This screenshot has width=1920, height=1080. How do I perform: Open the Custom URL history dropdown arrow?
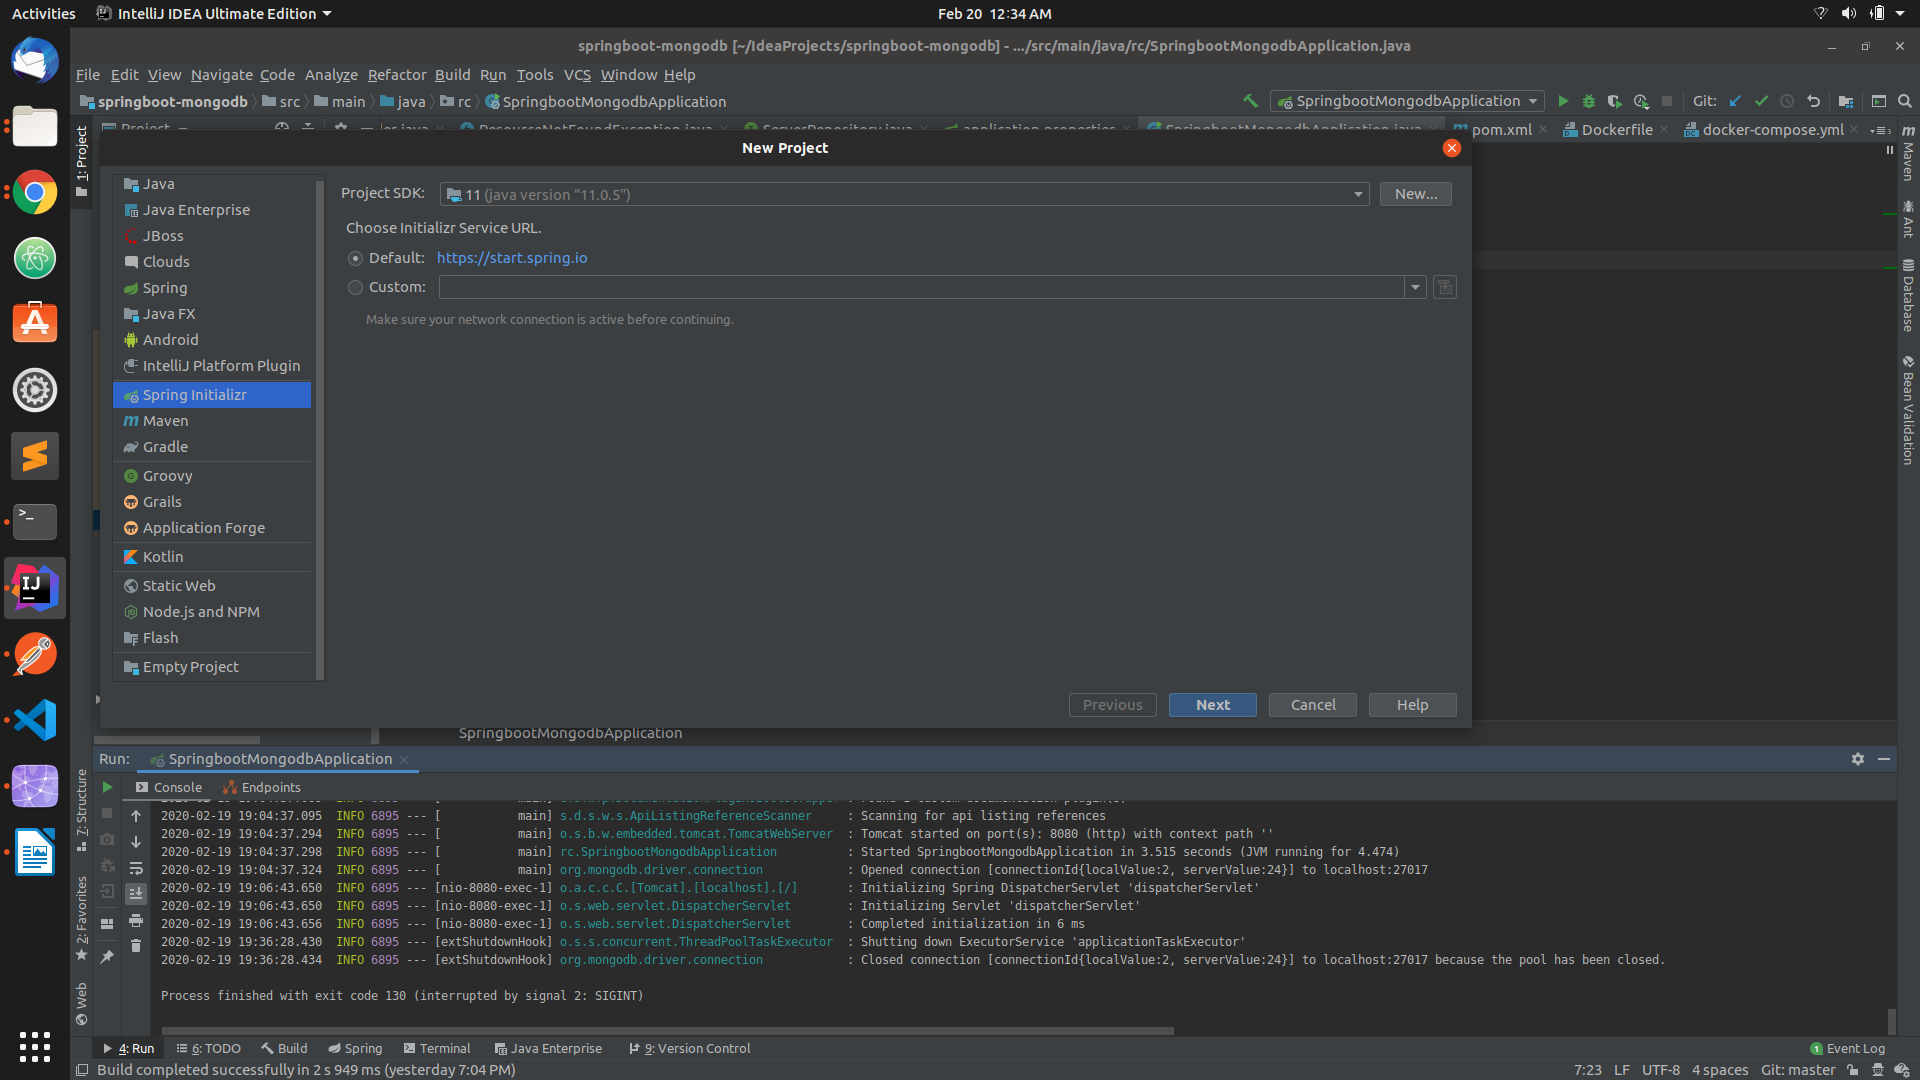coord(1416,287)
